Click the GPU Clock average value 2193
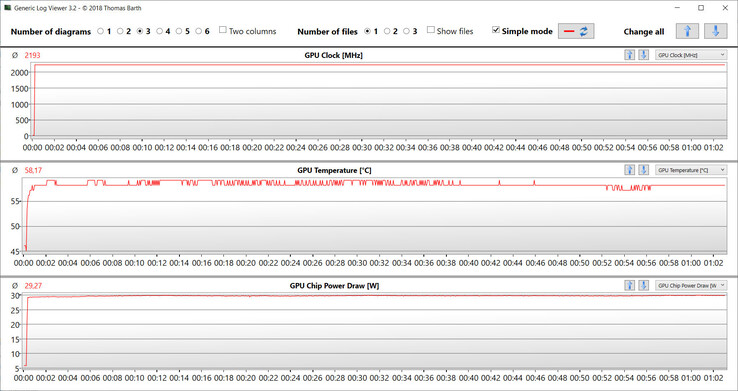The width and height of the screenshot is (738, 391). pos(32,55)
